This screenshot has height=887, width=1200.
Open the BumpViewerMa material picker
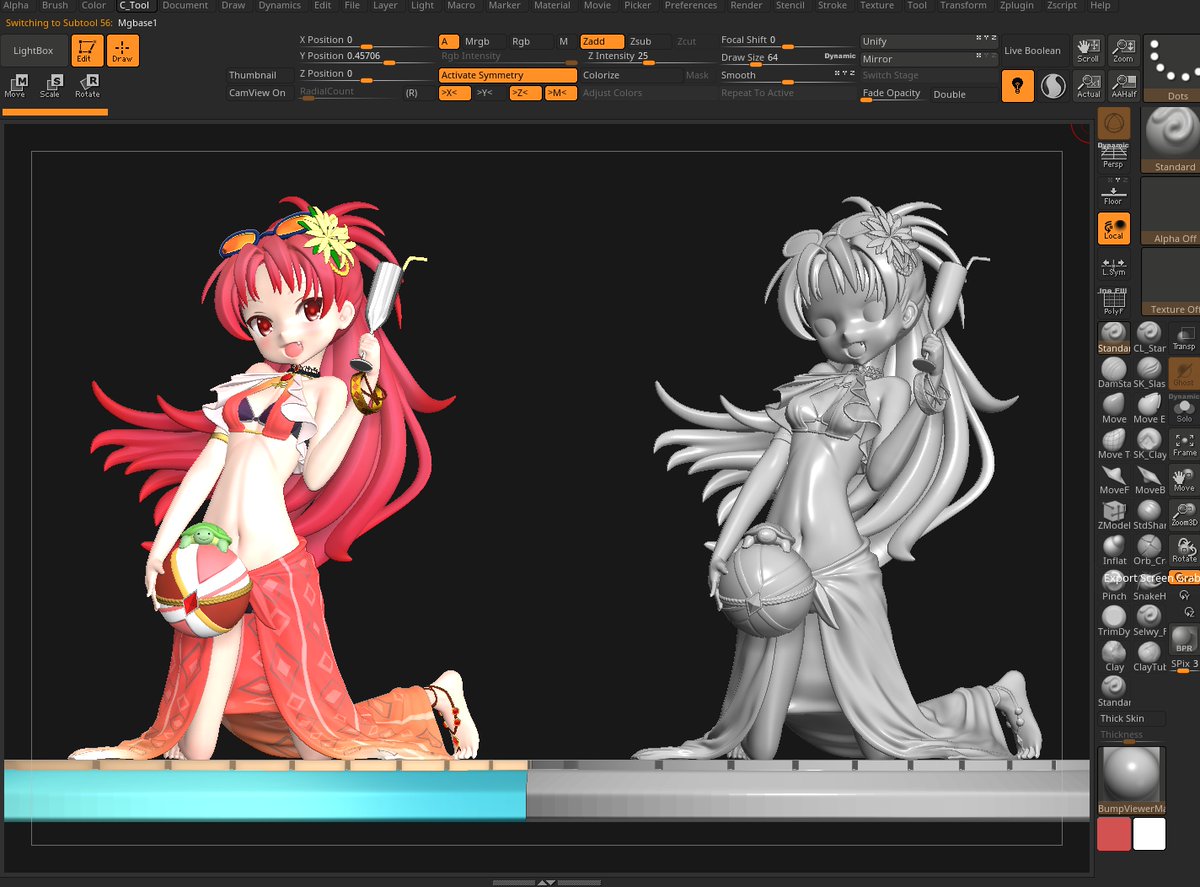pos(1132,779)
